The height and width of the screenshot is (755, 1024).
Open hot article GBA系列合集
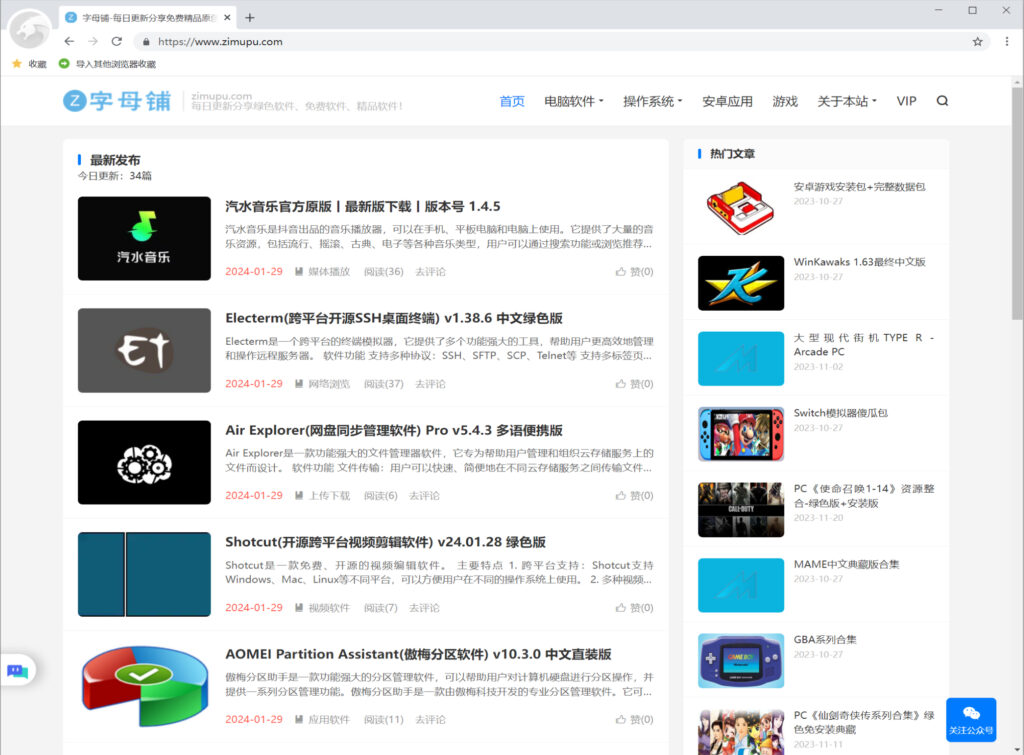(825, 639)
